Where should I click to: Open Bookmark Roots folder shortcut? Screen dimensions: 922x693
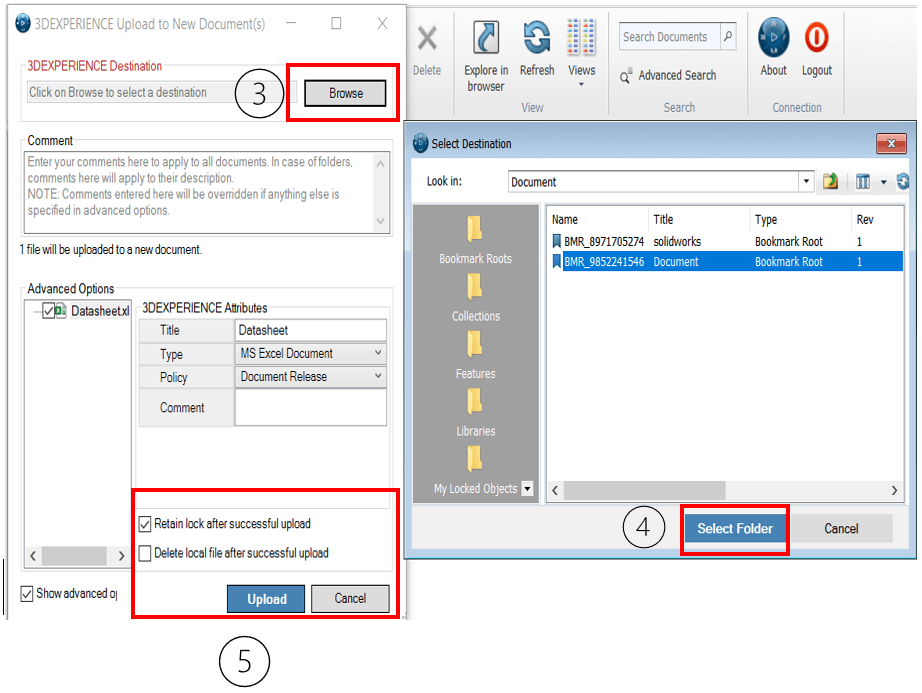(x=475, y=240)
